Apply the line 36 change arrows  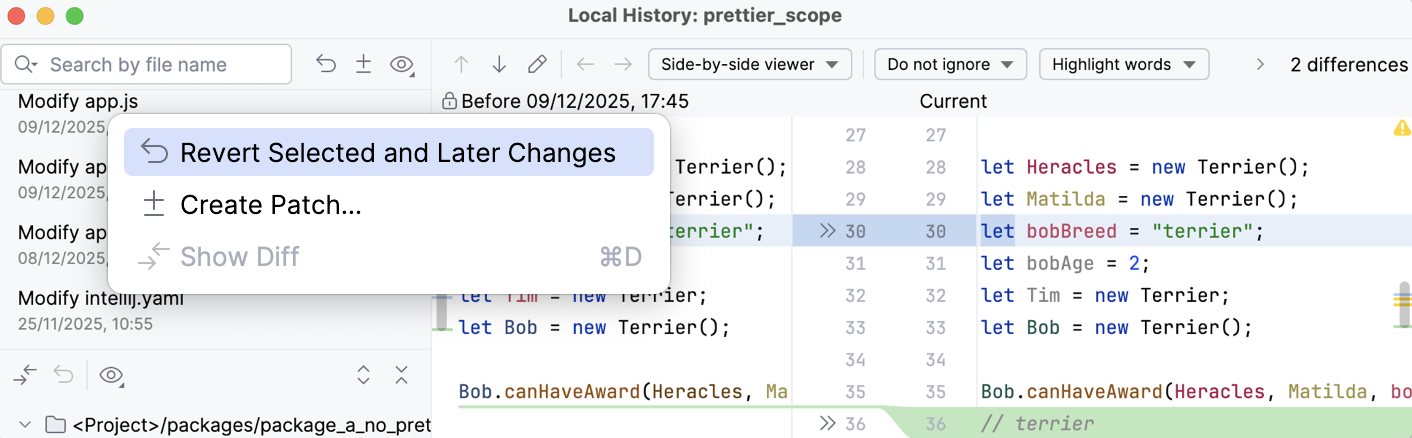(x=827, y=423)
